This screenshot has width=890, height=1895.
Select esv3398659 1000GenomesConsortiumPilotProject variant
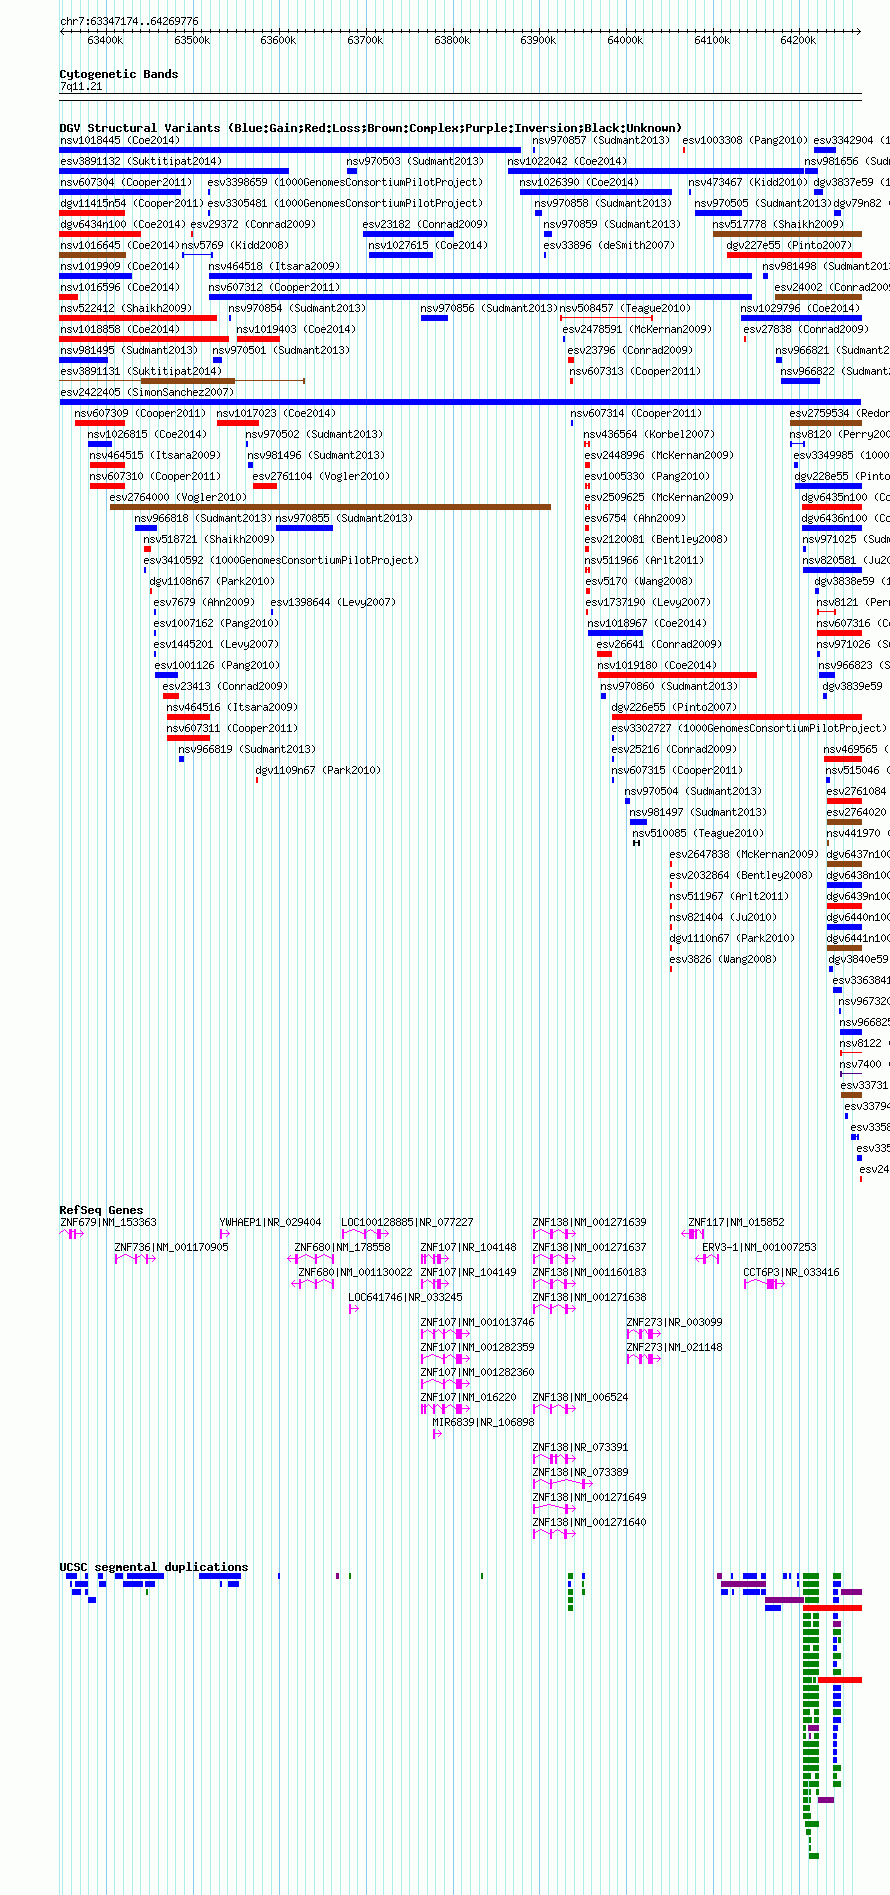click(345, 182)
